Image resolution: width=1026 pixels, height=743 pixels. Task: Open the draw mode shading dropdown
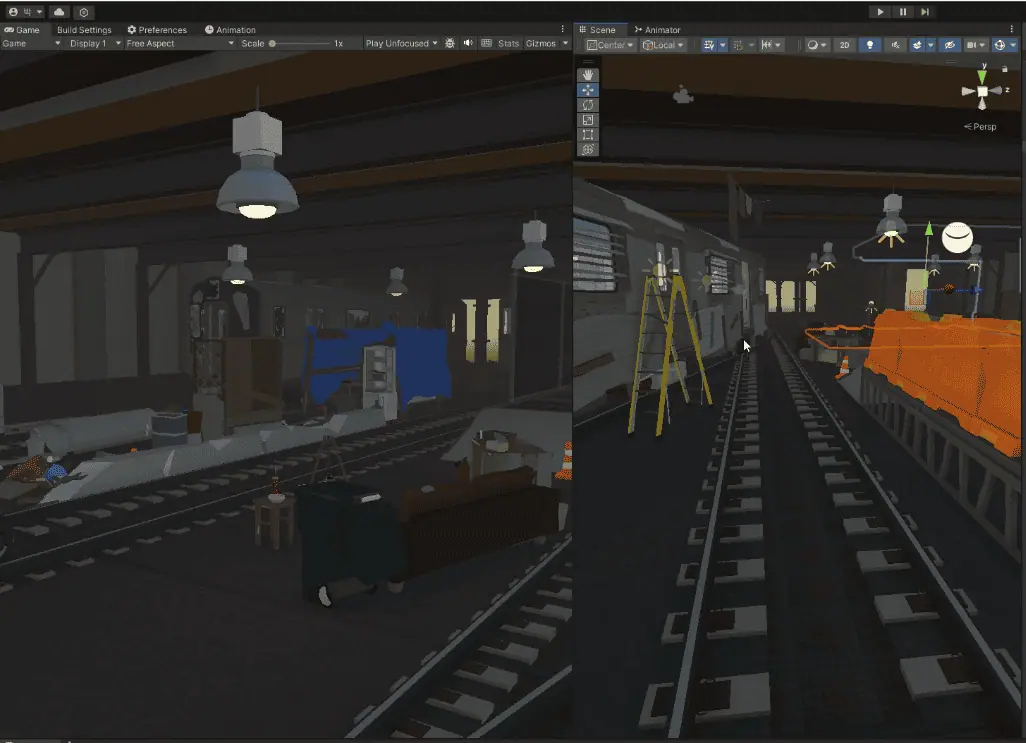click(817, 45)
